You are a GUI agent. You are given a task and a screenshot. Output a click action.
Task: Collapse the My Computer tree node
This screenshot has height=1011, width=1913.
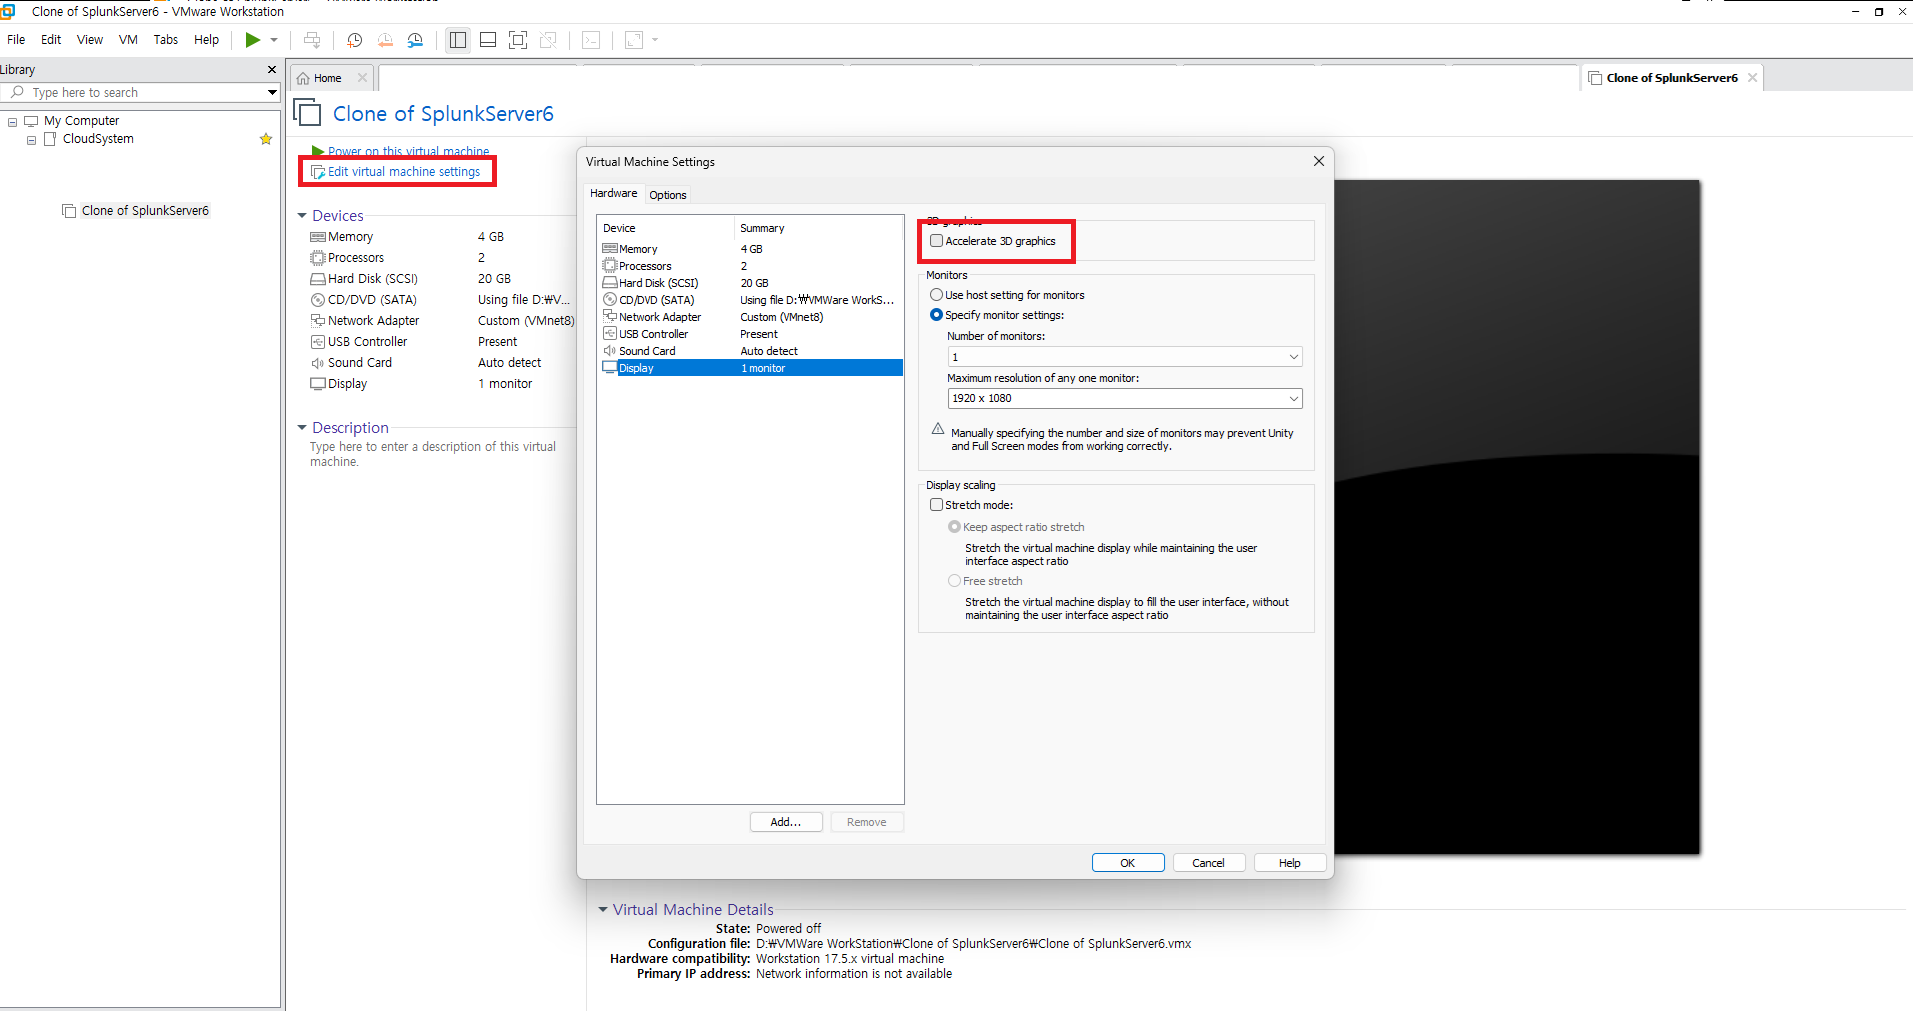13,122
